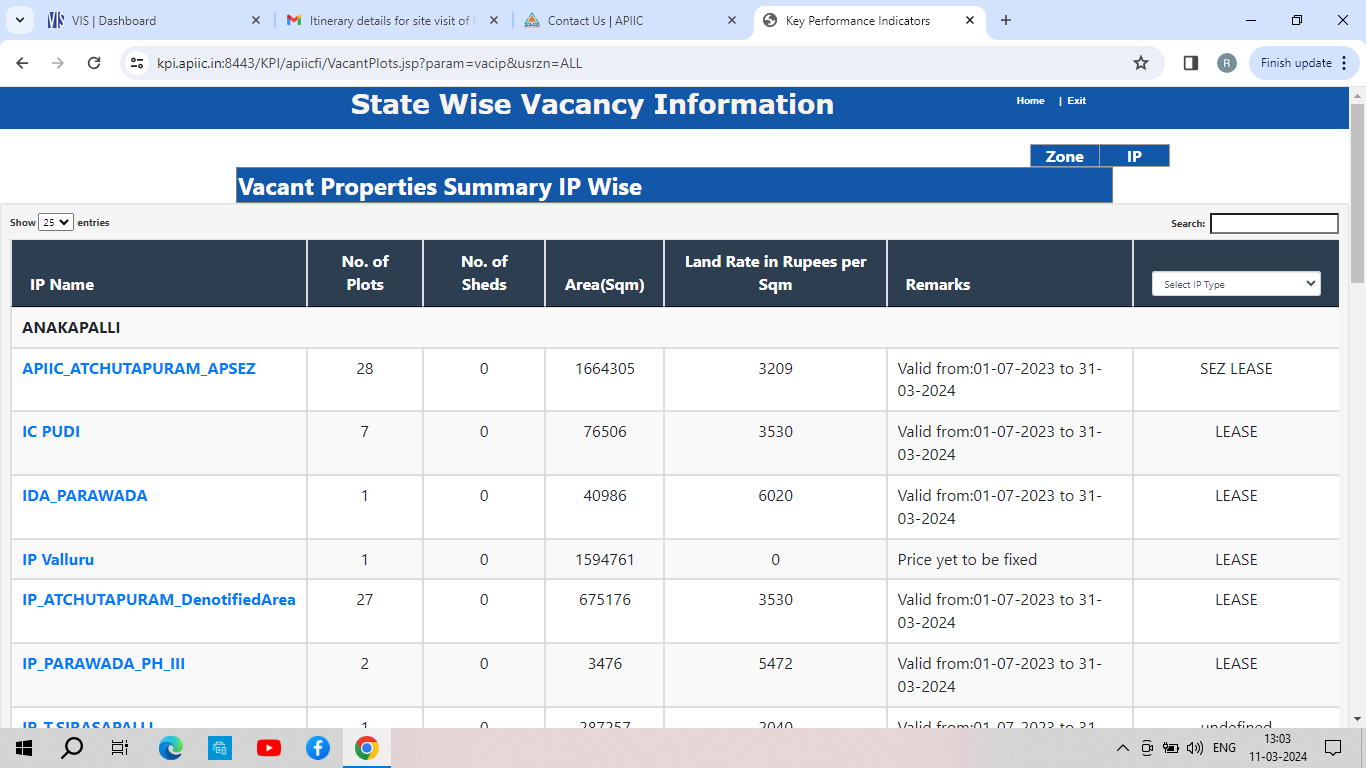The width and height of the screenshot is (1366, 768).
Task: Click the browser forward arrow
Action: point(58,63)
